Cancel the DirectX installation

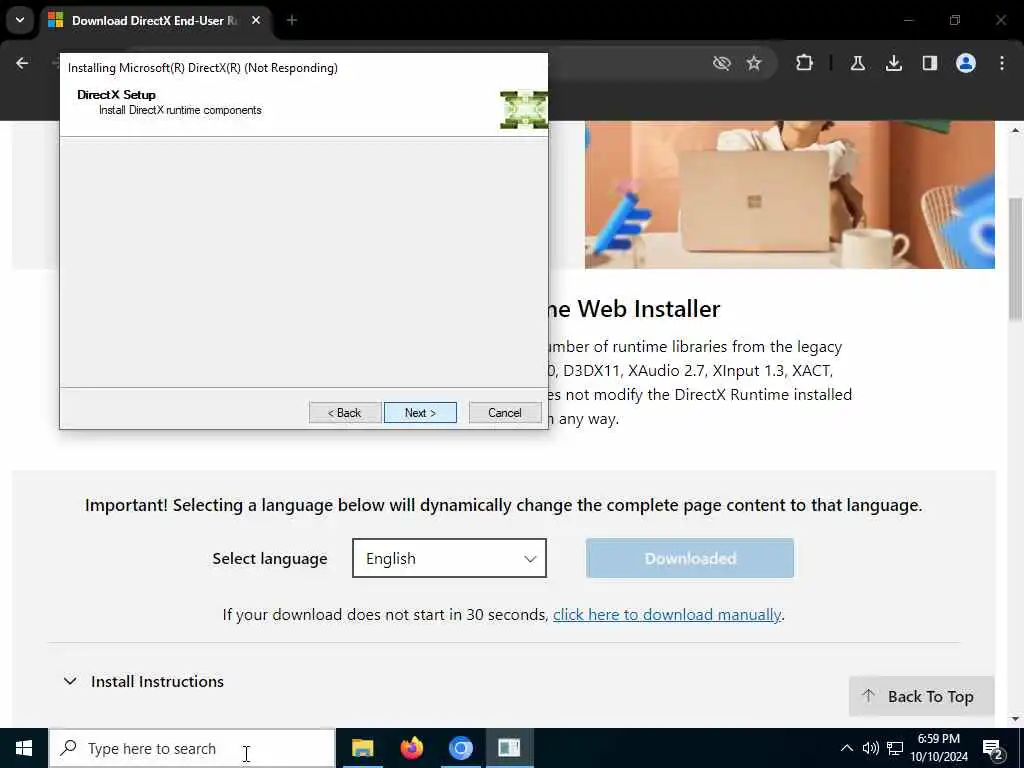[505, 413]
